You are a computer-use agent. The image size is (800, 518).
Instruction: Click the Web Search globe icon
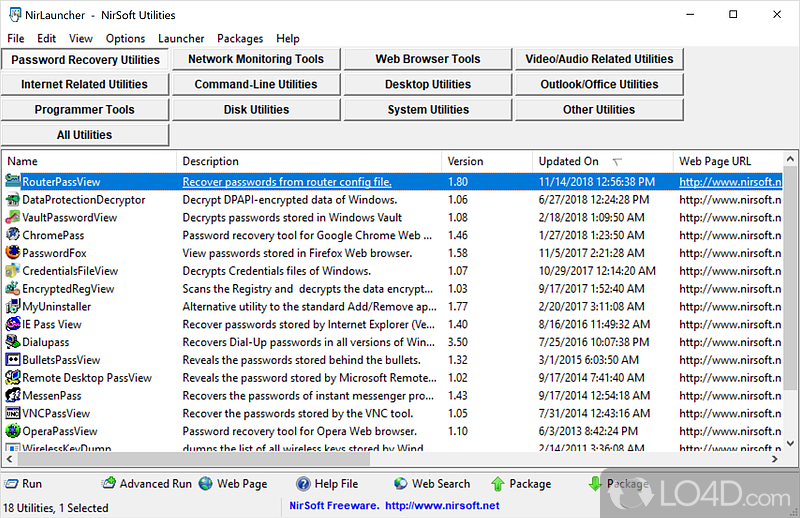400,484
